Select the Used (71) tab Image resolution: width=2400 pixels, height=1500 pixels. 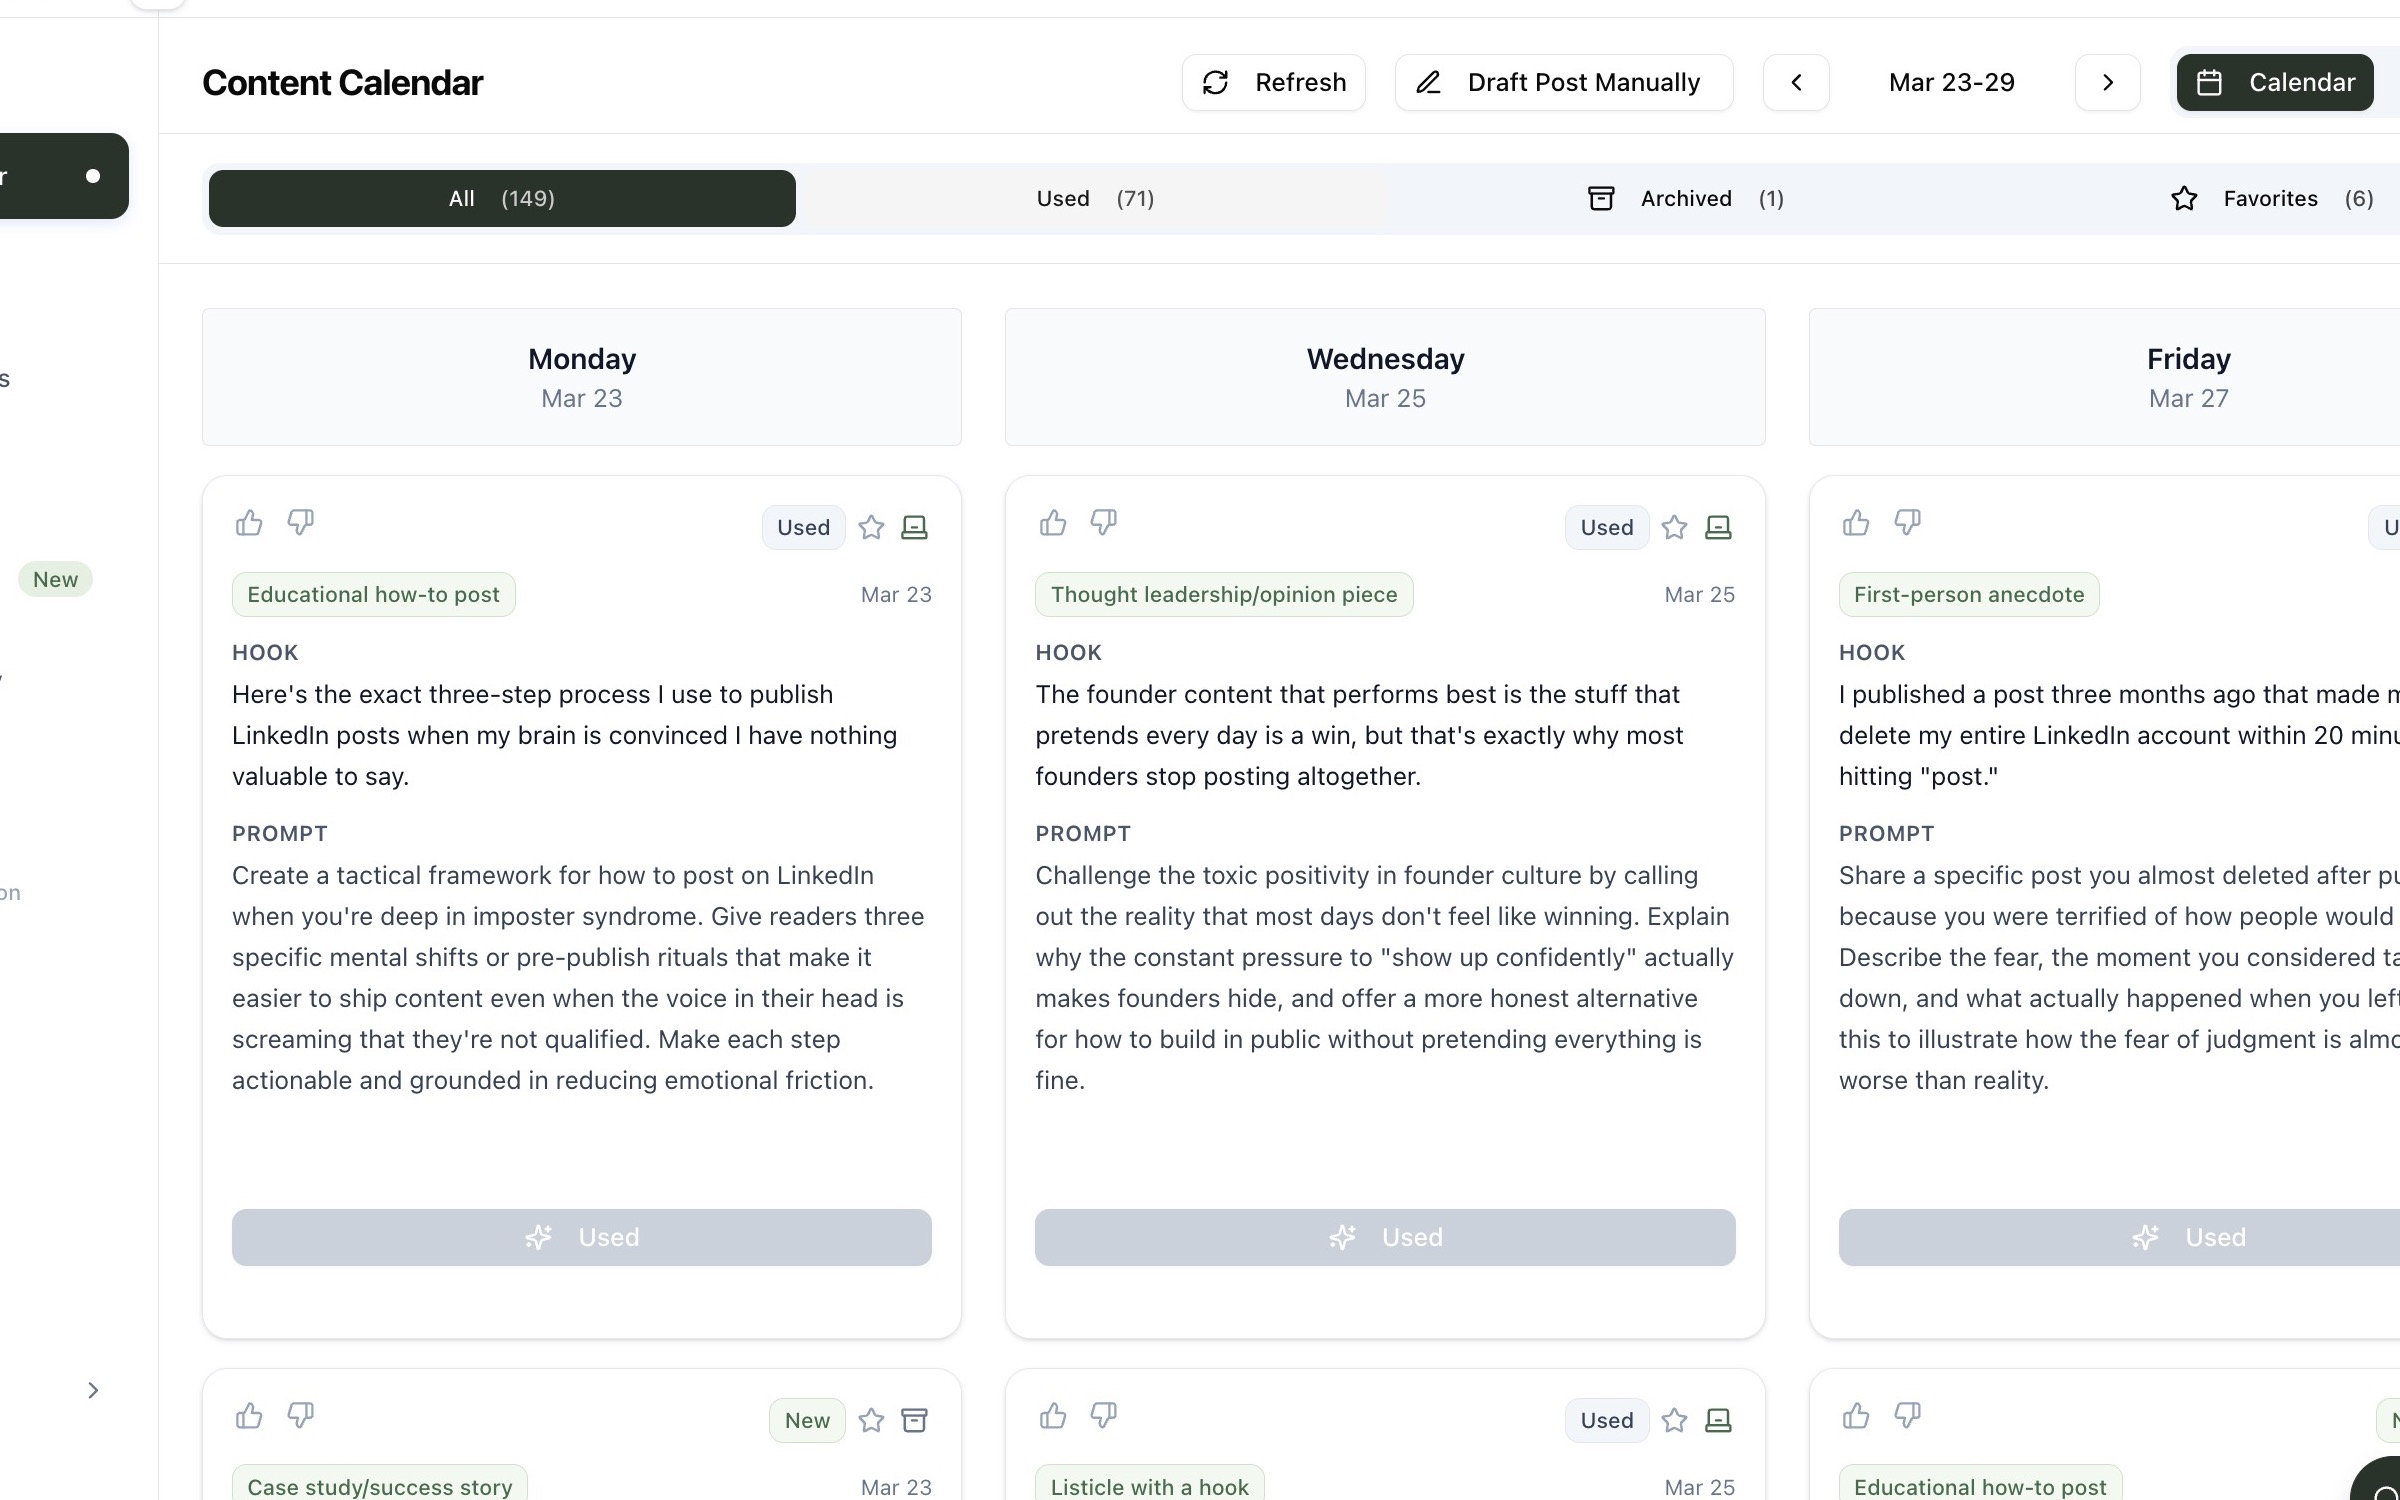[x=1095, y=198]
